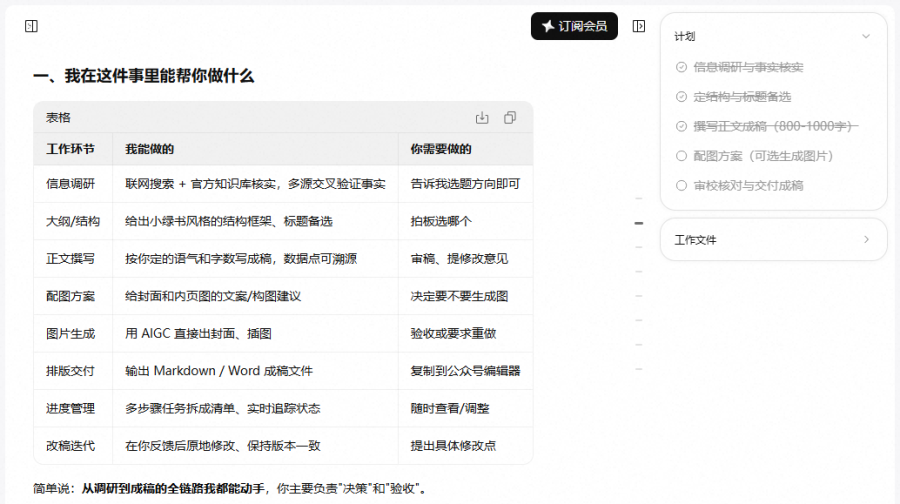Screen dimensions: 900x504
Task: Select plan step text 撰写正文成稿（800-1000字）
Action: [775, 126]
